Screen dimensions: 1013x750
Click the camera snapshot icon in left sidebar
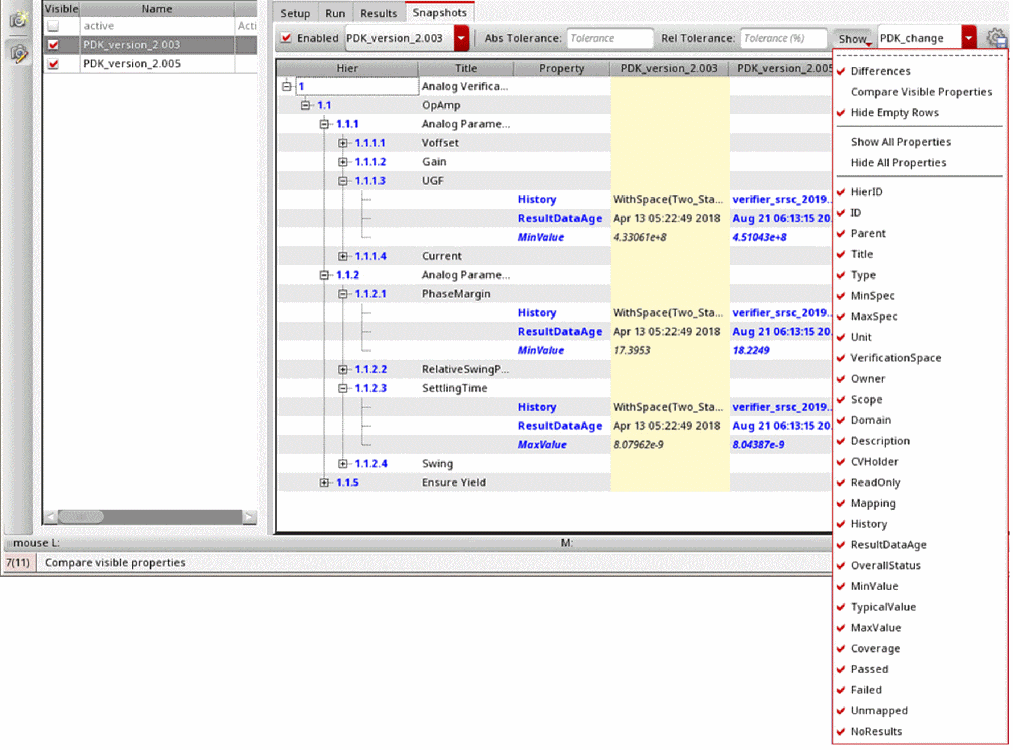pyautogui.click(x=18, y=20)
